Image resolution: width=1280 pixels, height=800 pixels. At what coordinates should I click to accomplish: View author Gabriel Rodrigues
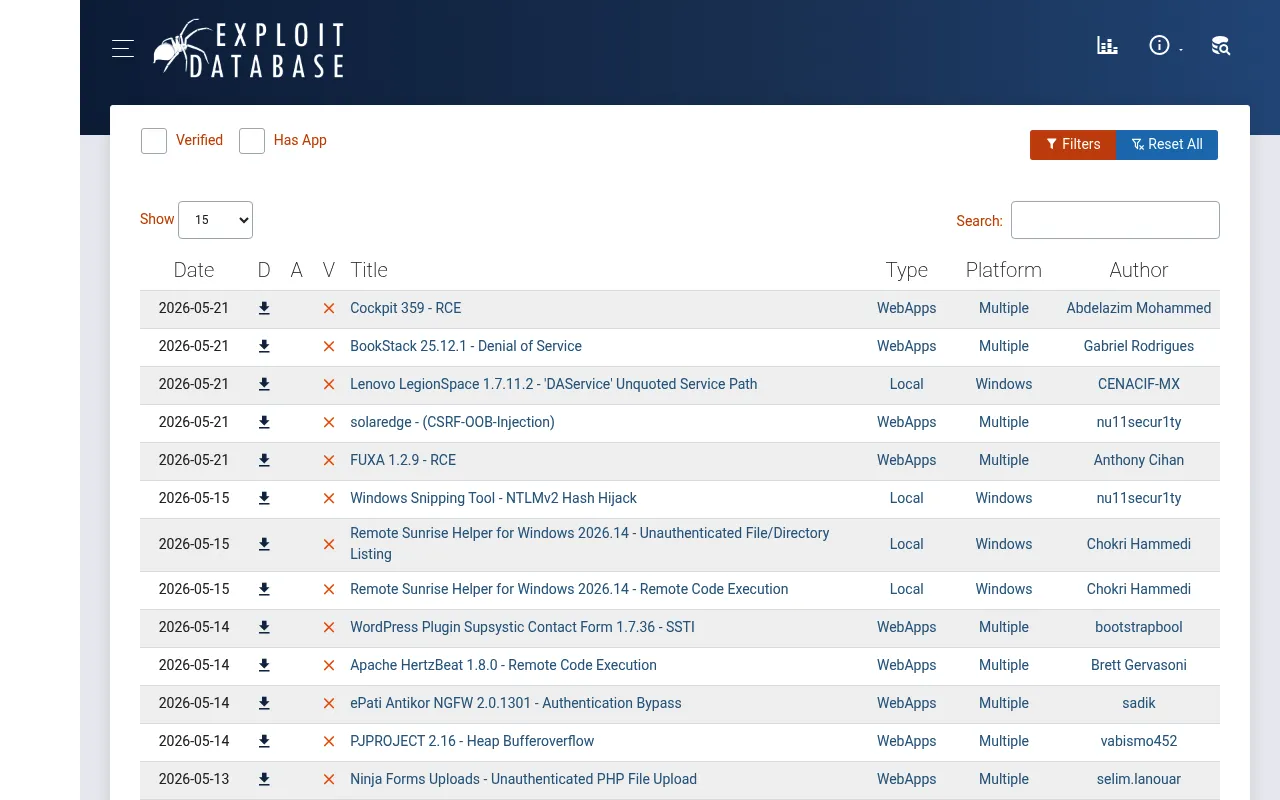tap(1139, 346)
